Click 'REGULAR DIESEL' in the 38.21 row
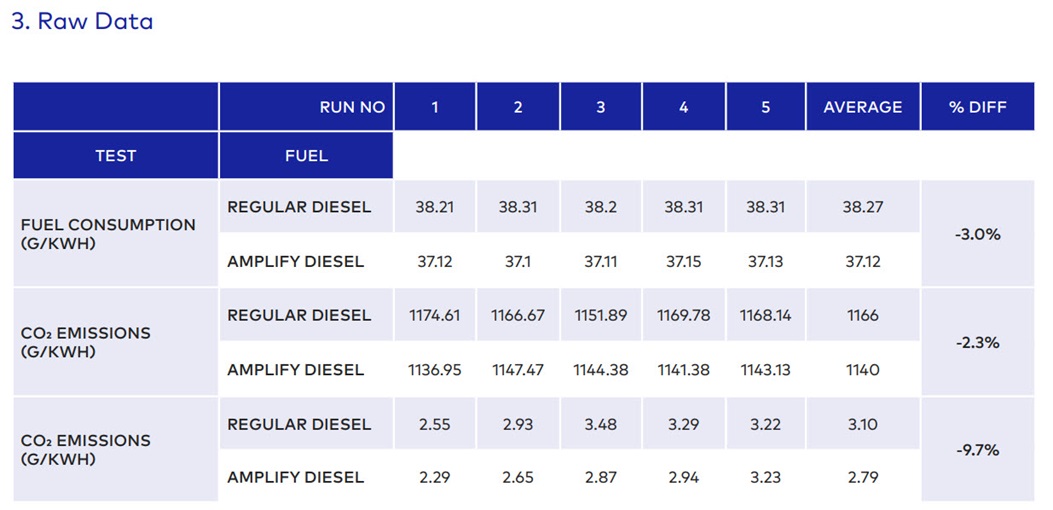The image size is (1053, 510). (x=299, y=206)
